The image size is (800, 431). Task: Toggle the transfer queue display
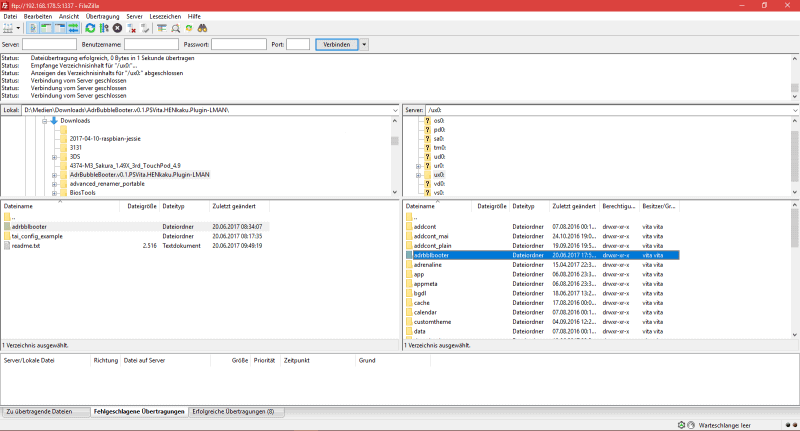click(x=73, y=28)
